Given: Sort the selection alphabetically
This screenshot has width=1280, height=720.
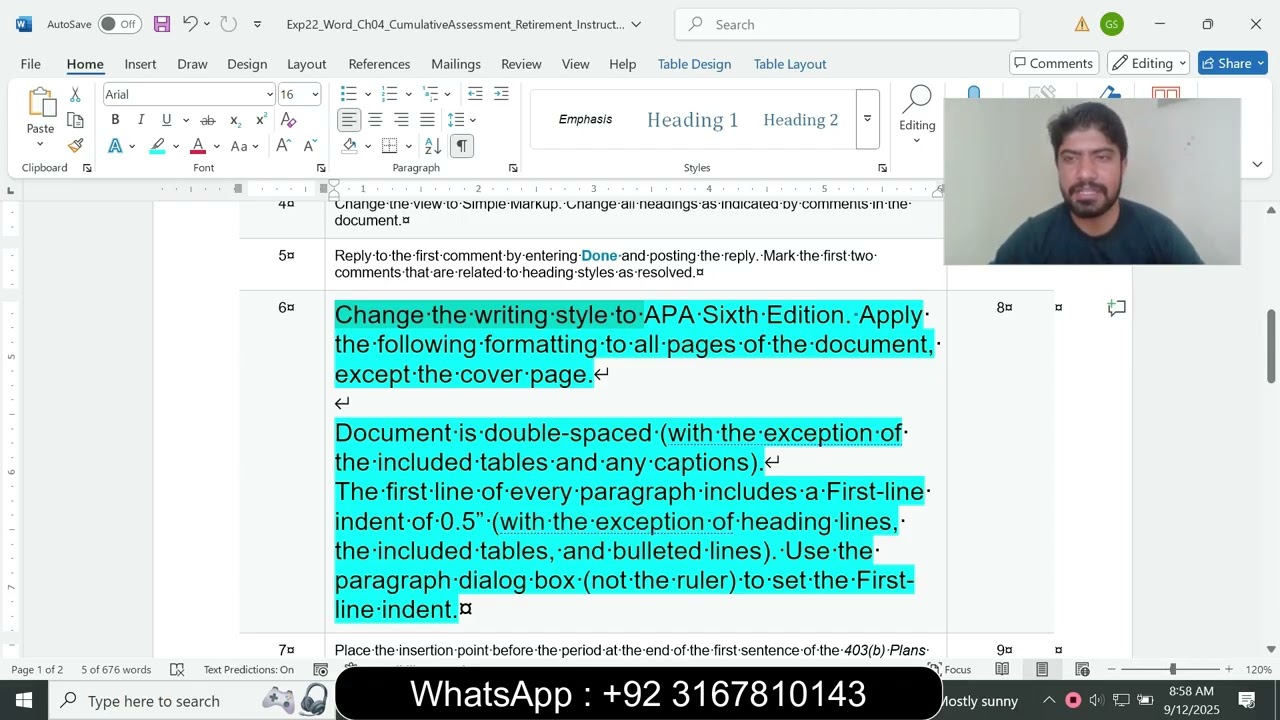Looking at the screenshot, I should [435, 146].
